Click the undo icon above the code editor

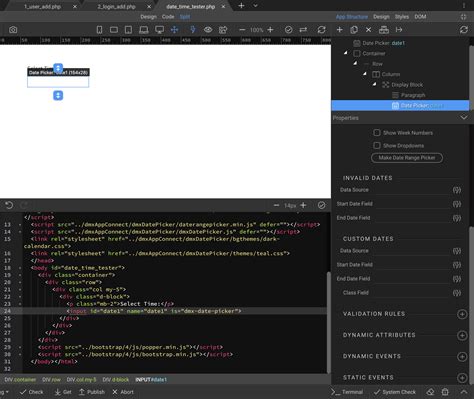coord(9,205)
